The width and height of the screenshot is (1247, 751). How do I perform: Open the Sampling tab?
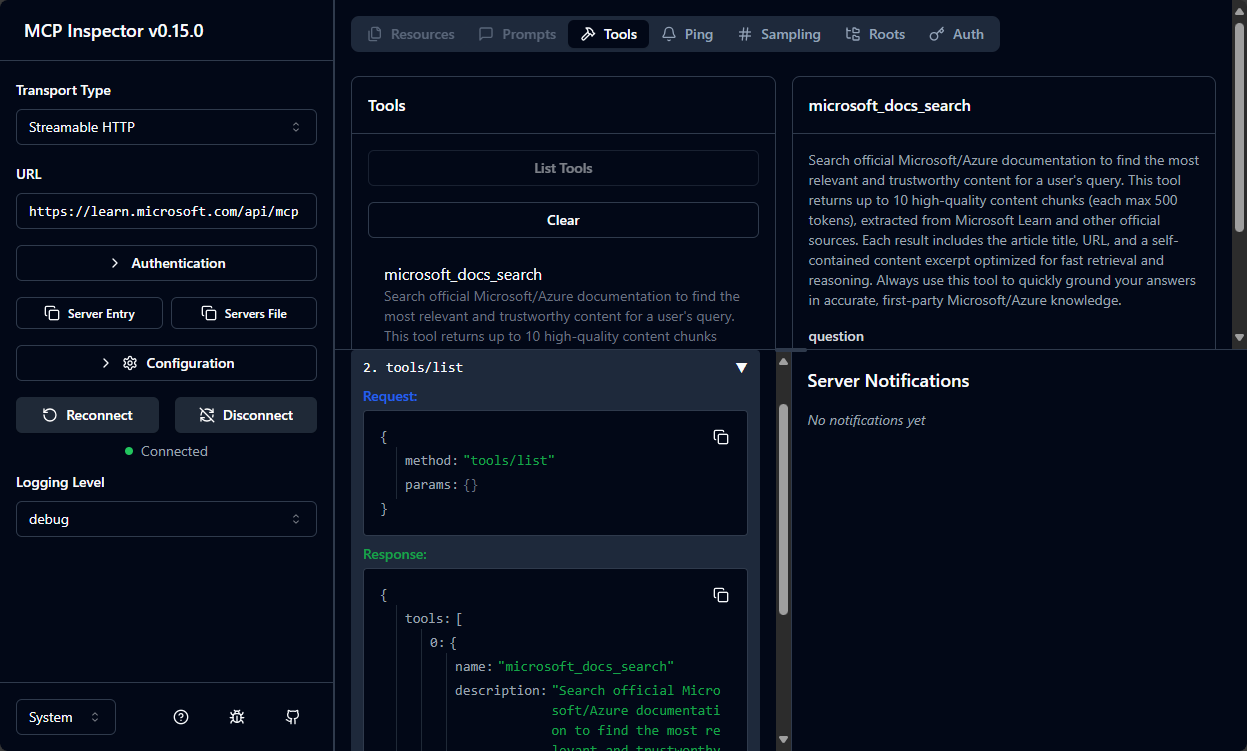click(x=779, y=34)
